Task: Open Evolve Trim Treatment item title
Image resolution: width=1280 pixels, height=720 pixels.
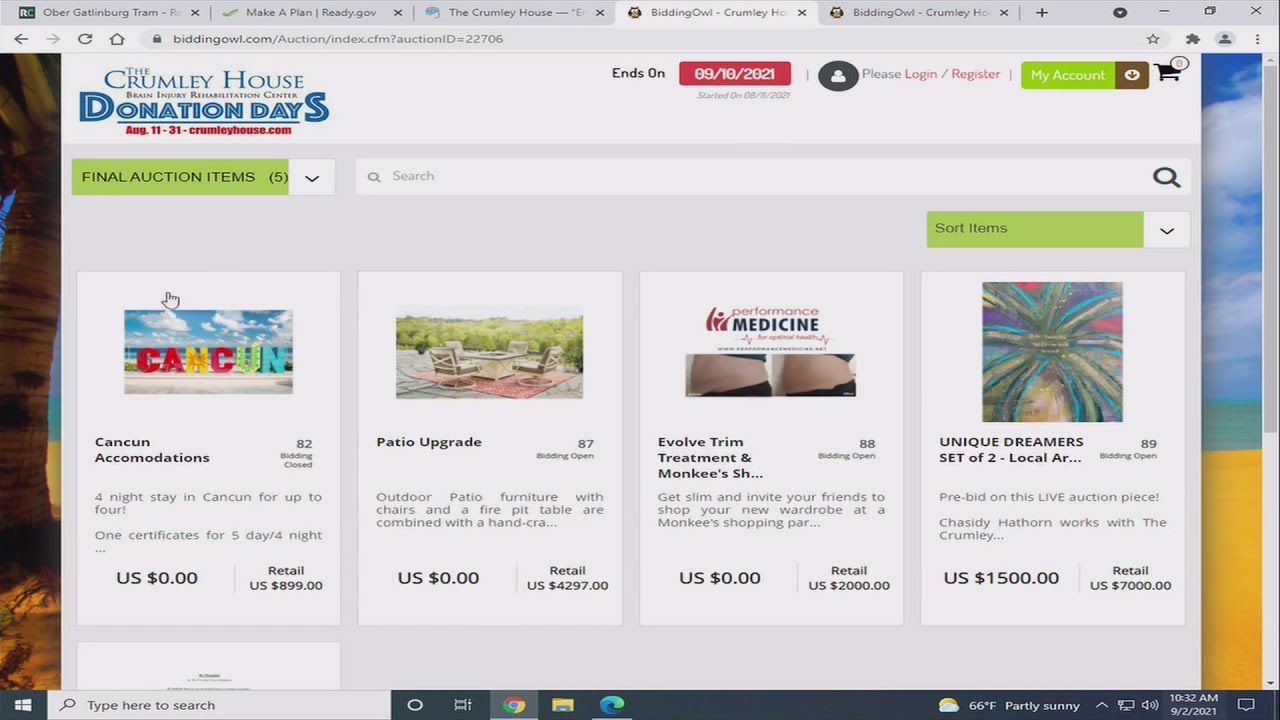Action: pyautogui.click(x=710, y=458)
